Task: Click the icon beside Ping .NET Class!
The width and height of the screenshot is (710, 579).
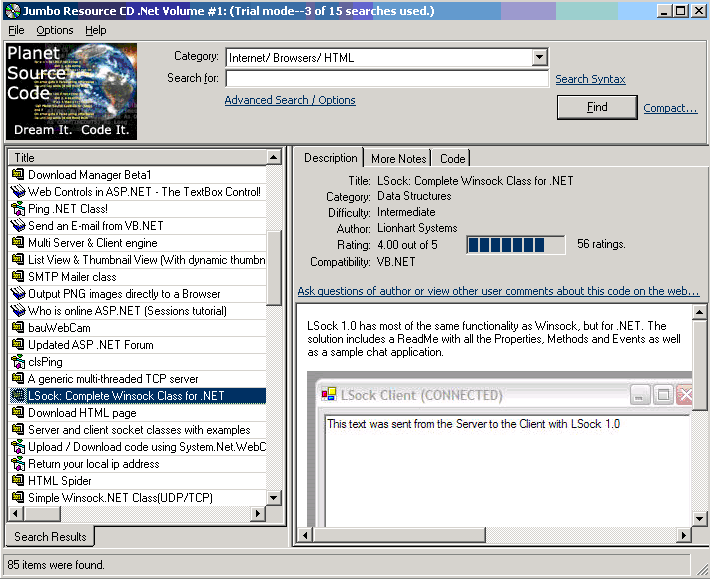Action: [x=18, y=209]
